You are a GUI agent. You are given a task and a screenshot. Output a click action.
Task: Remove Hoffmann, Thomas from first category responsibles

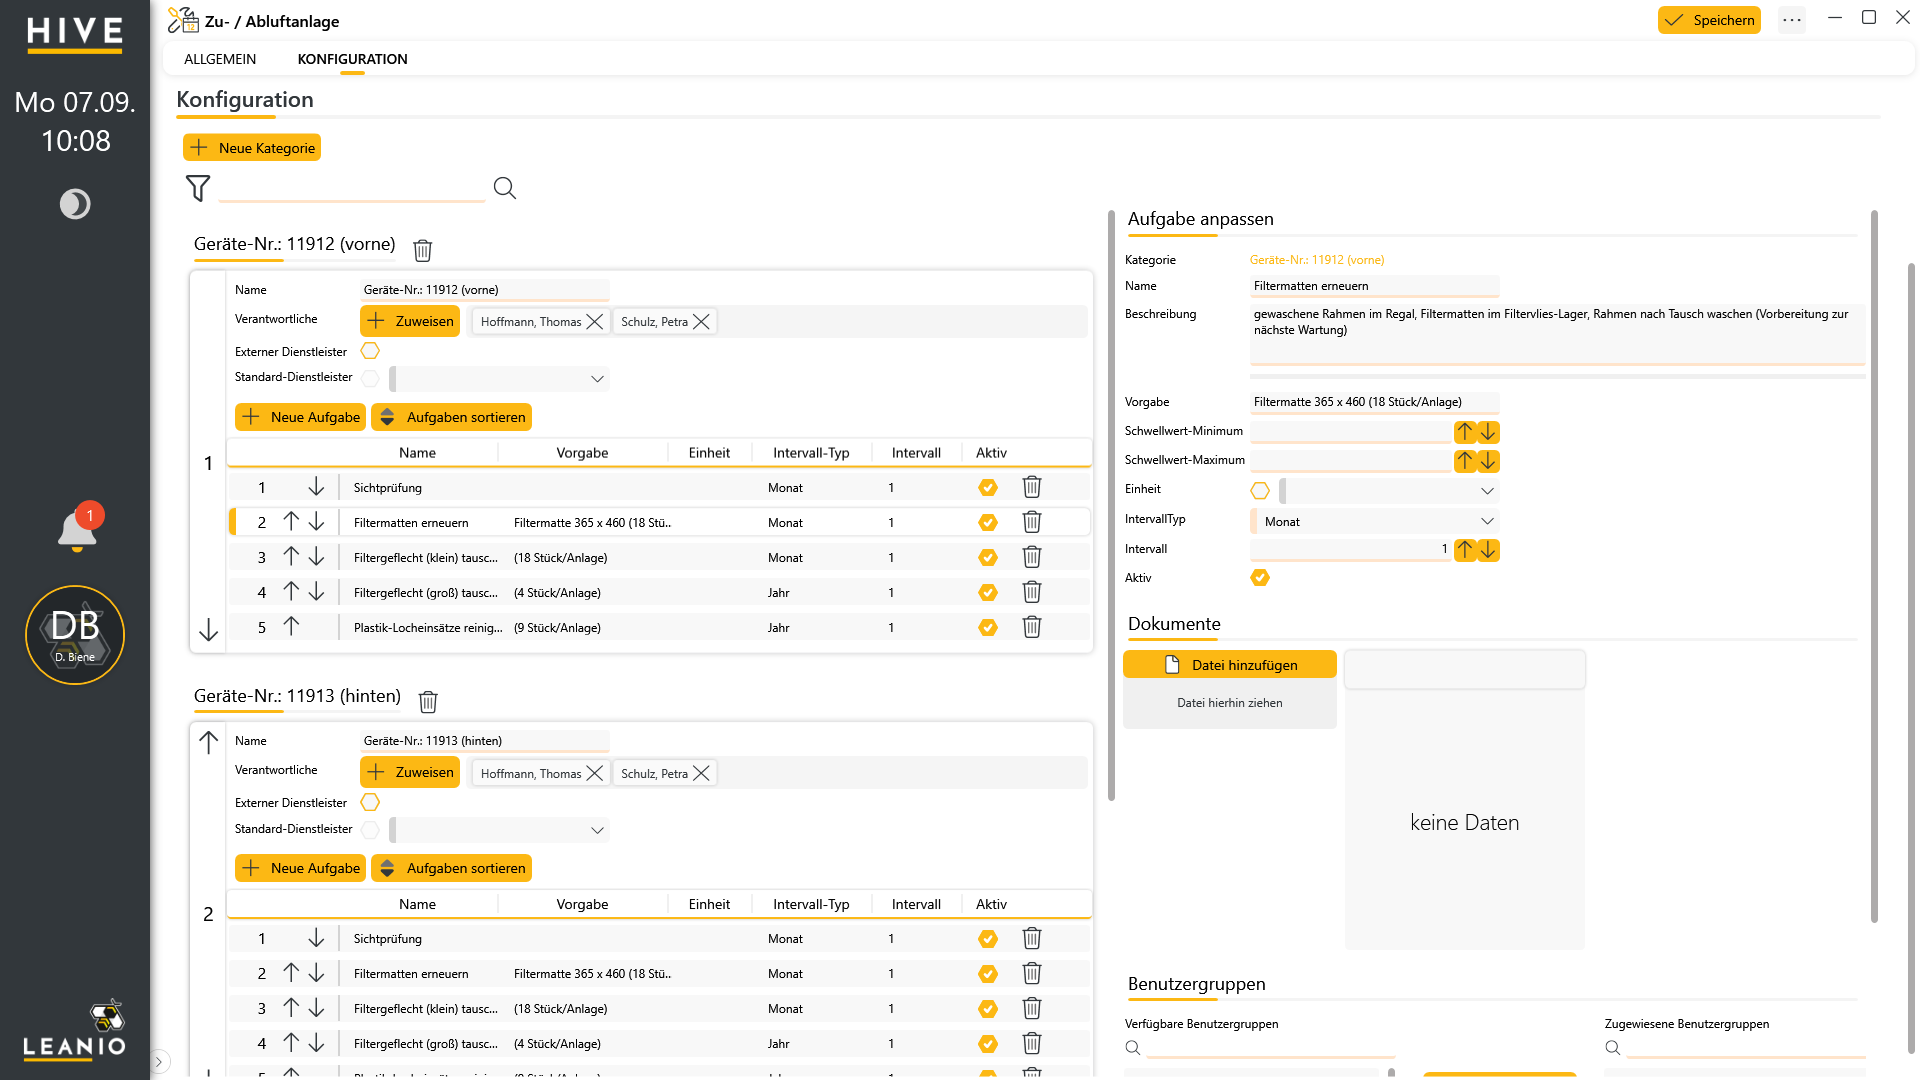tap(595, 321)
